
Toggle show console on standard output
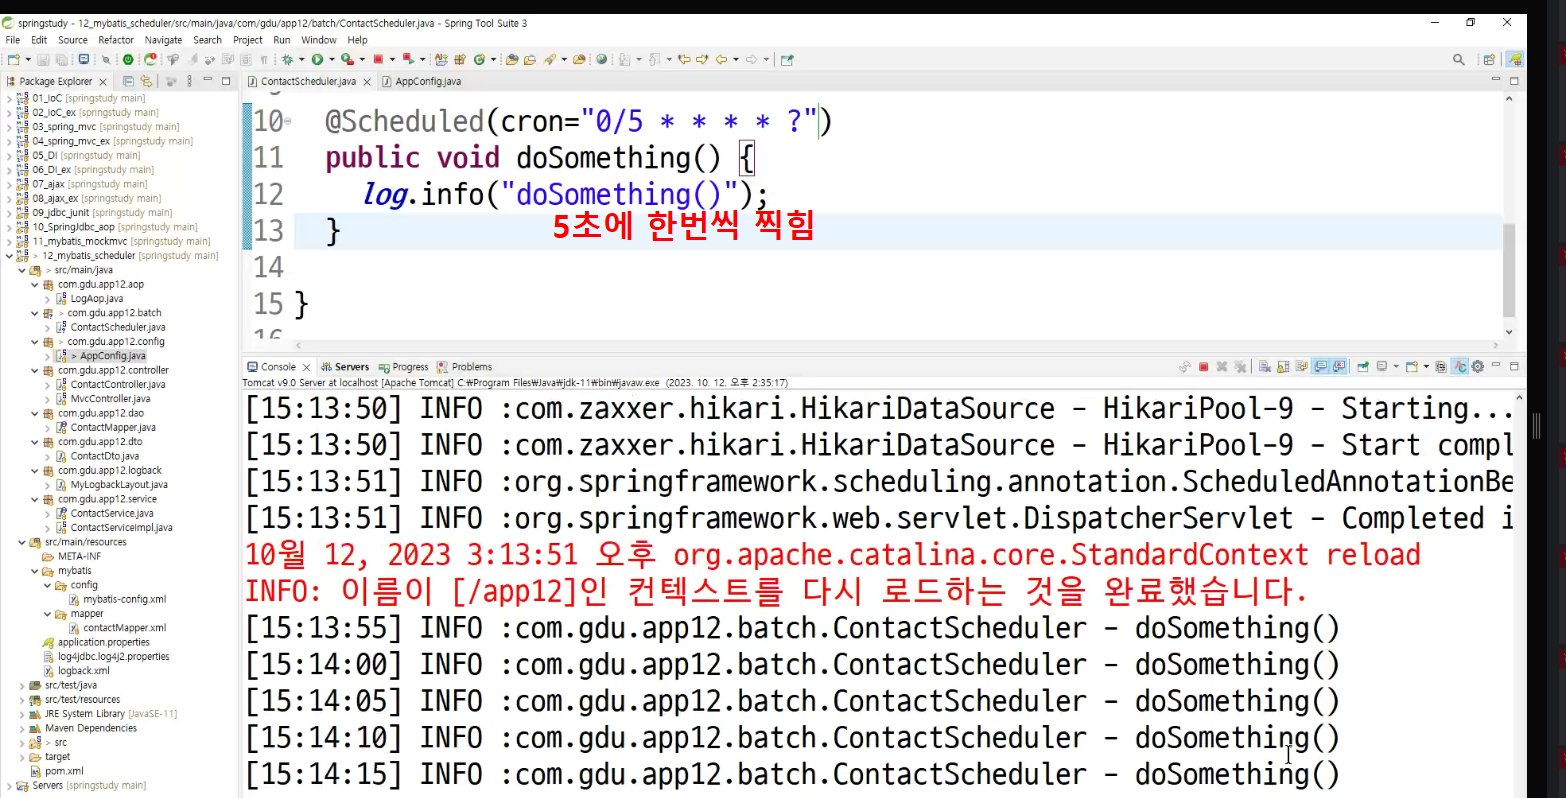pyautogui.click(x=1321, y=367)
